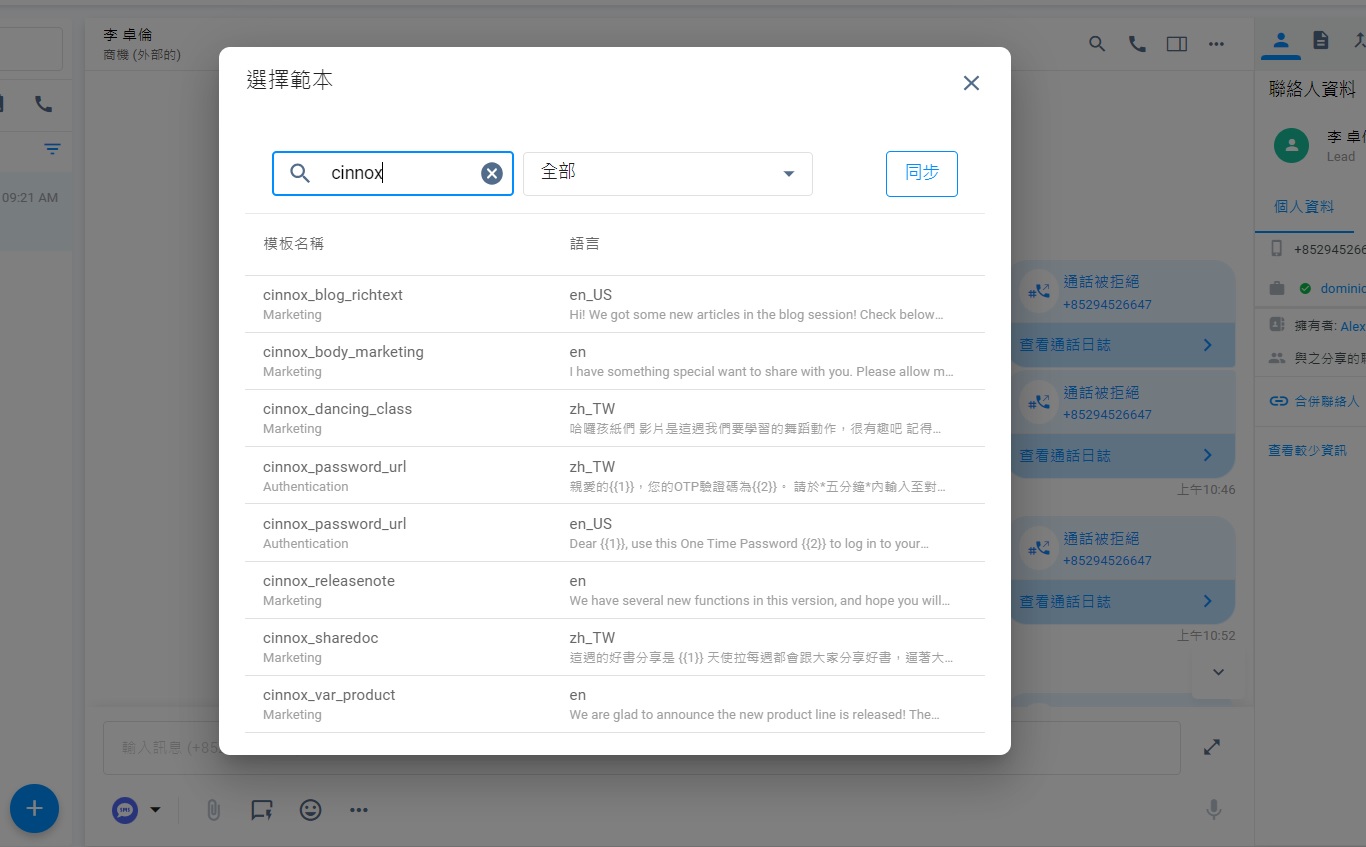
Task: Select the cinnox_blog_richtext template
Action: (615, 304)
